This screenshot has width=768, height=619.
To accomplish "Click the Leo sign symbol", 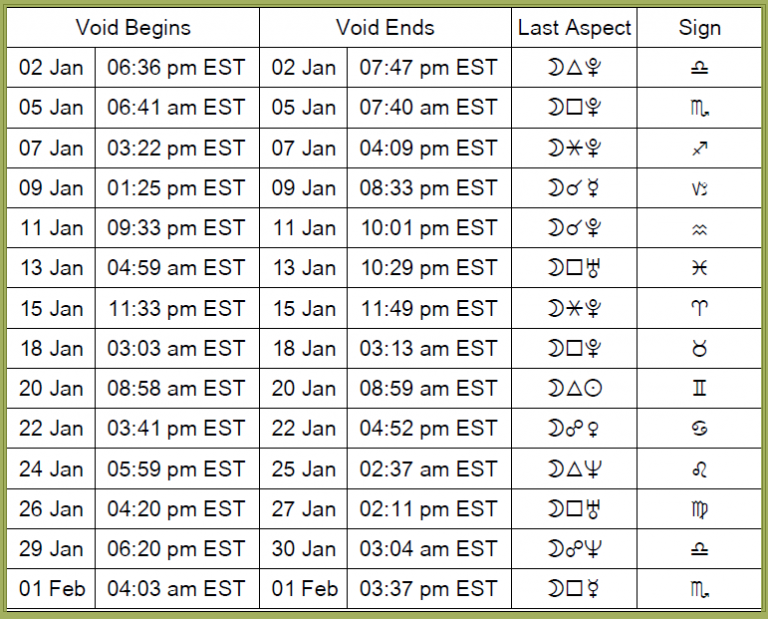I will pyautogui.click(x=699, y=468).
